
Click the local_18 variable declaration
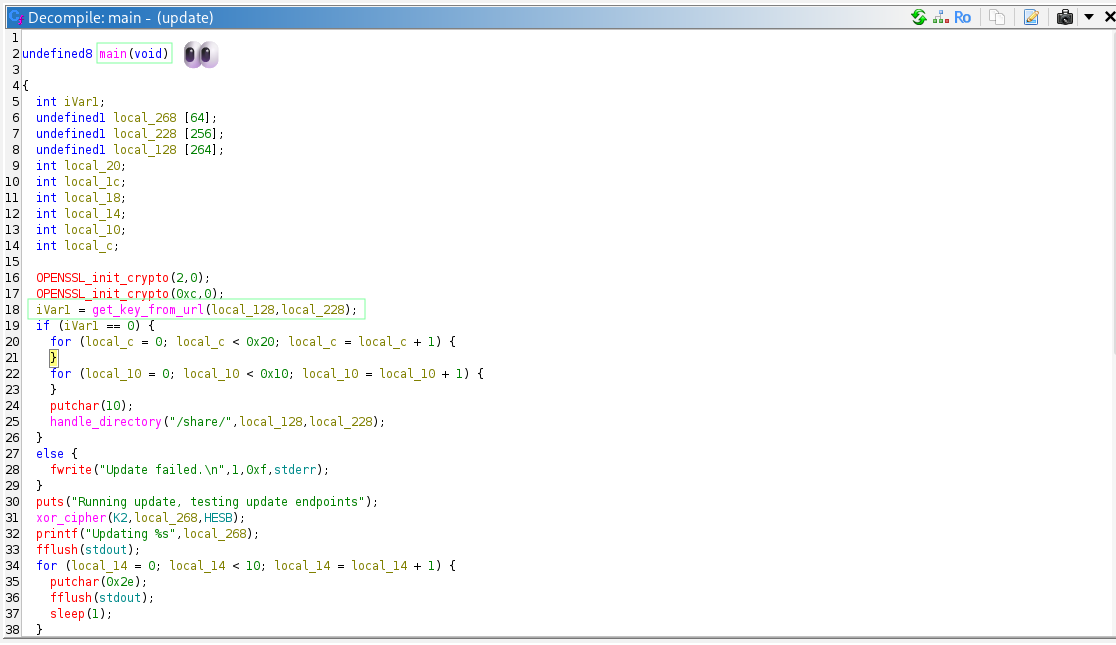(93, 198)
